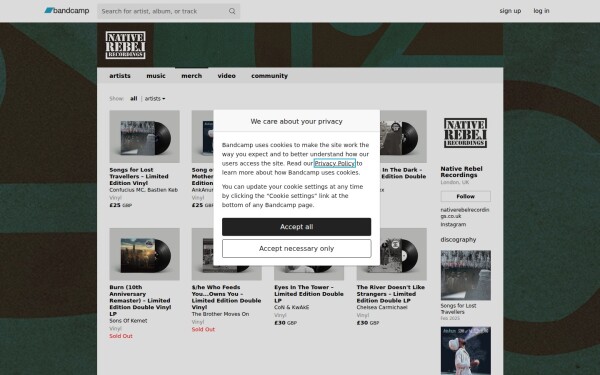600x375 pixels.
Task: Click the Sold Out label under Burn
Action: (121, 336)
